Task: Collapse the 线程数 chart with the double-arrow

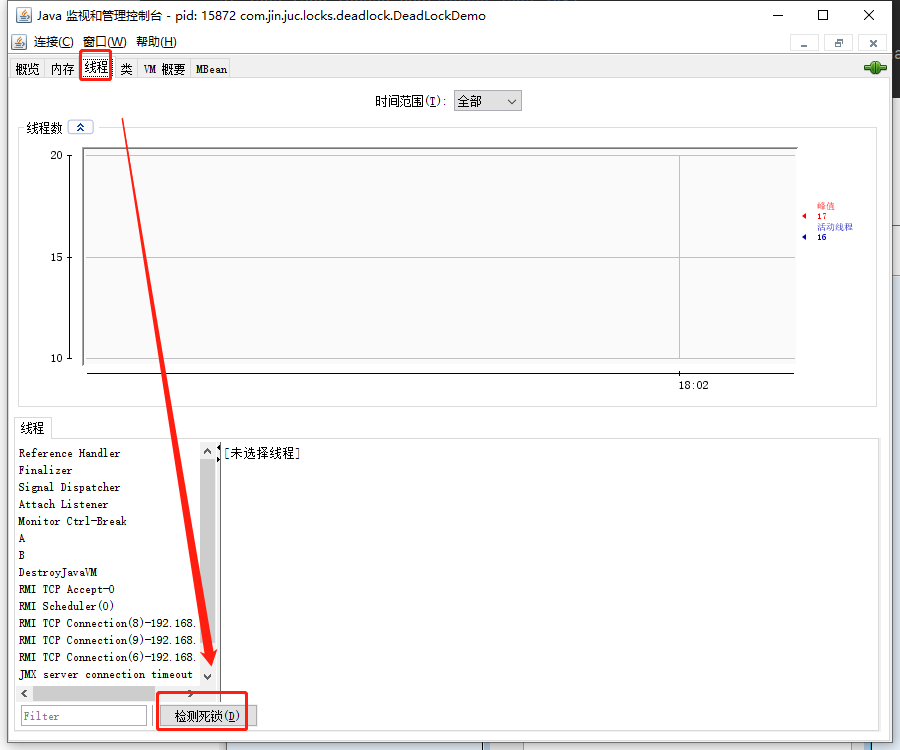Action: tap(80, 127)
